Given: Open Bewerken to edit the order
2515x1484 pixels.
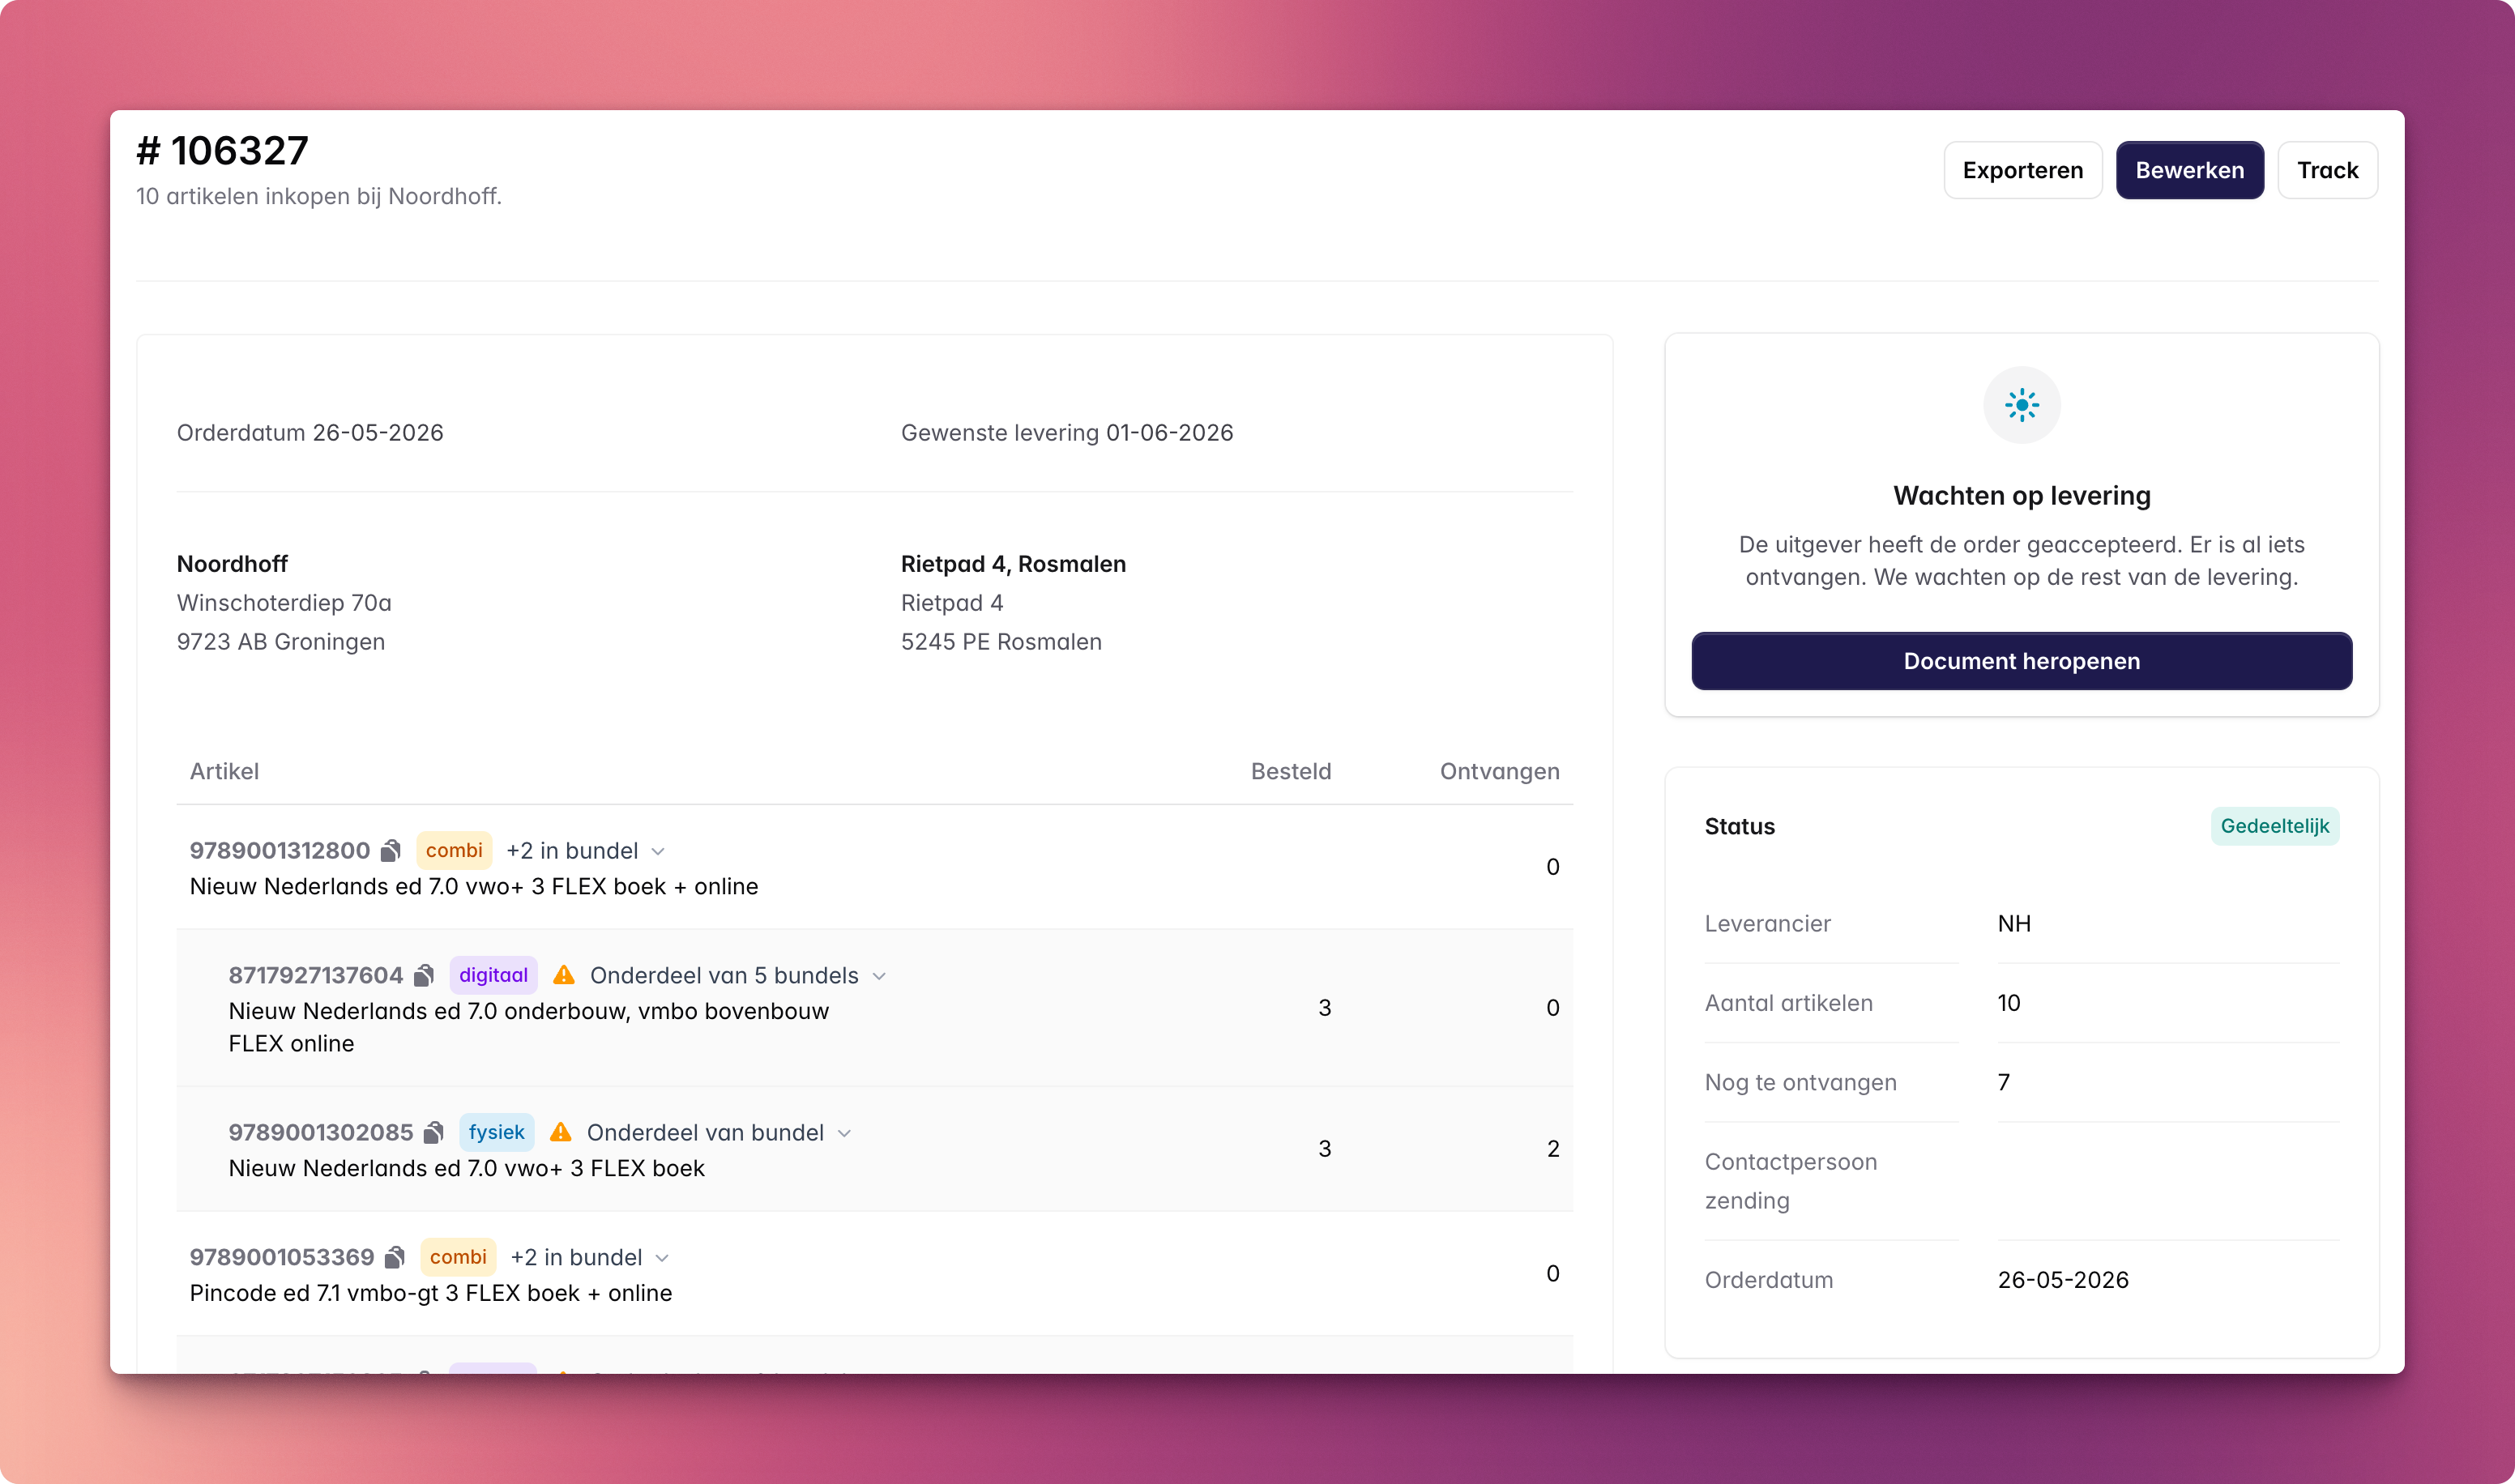Looking at the screenshot, I should pyautogui.click(x=2190, y=170).
